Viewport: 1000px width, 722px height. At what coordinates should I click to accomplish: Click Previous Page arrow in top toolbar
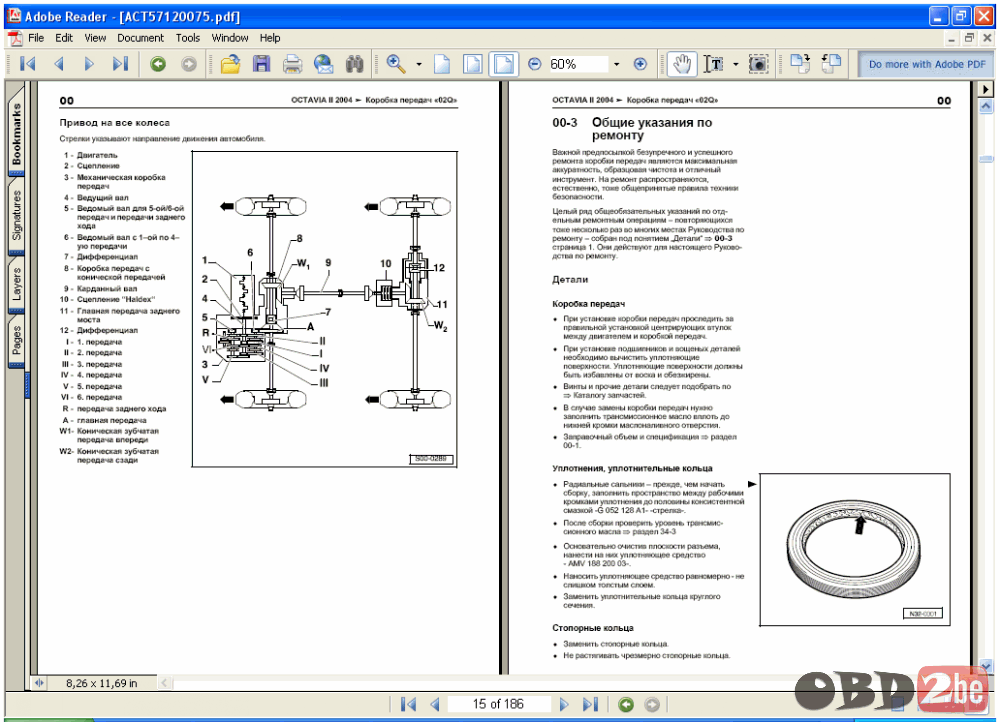click(59, 64)
